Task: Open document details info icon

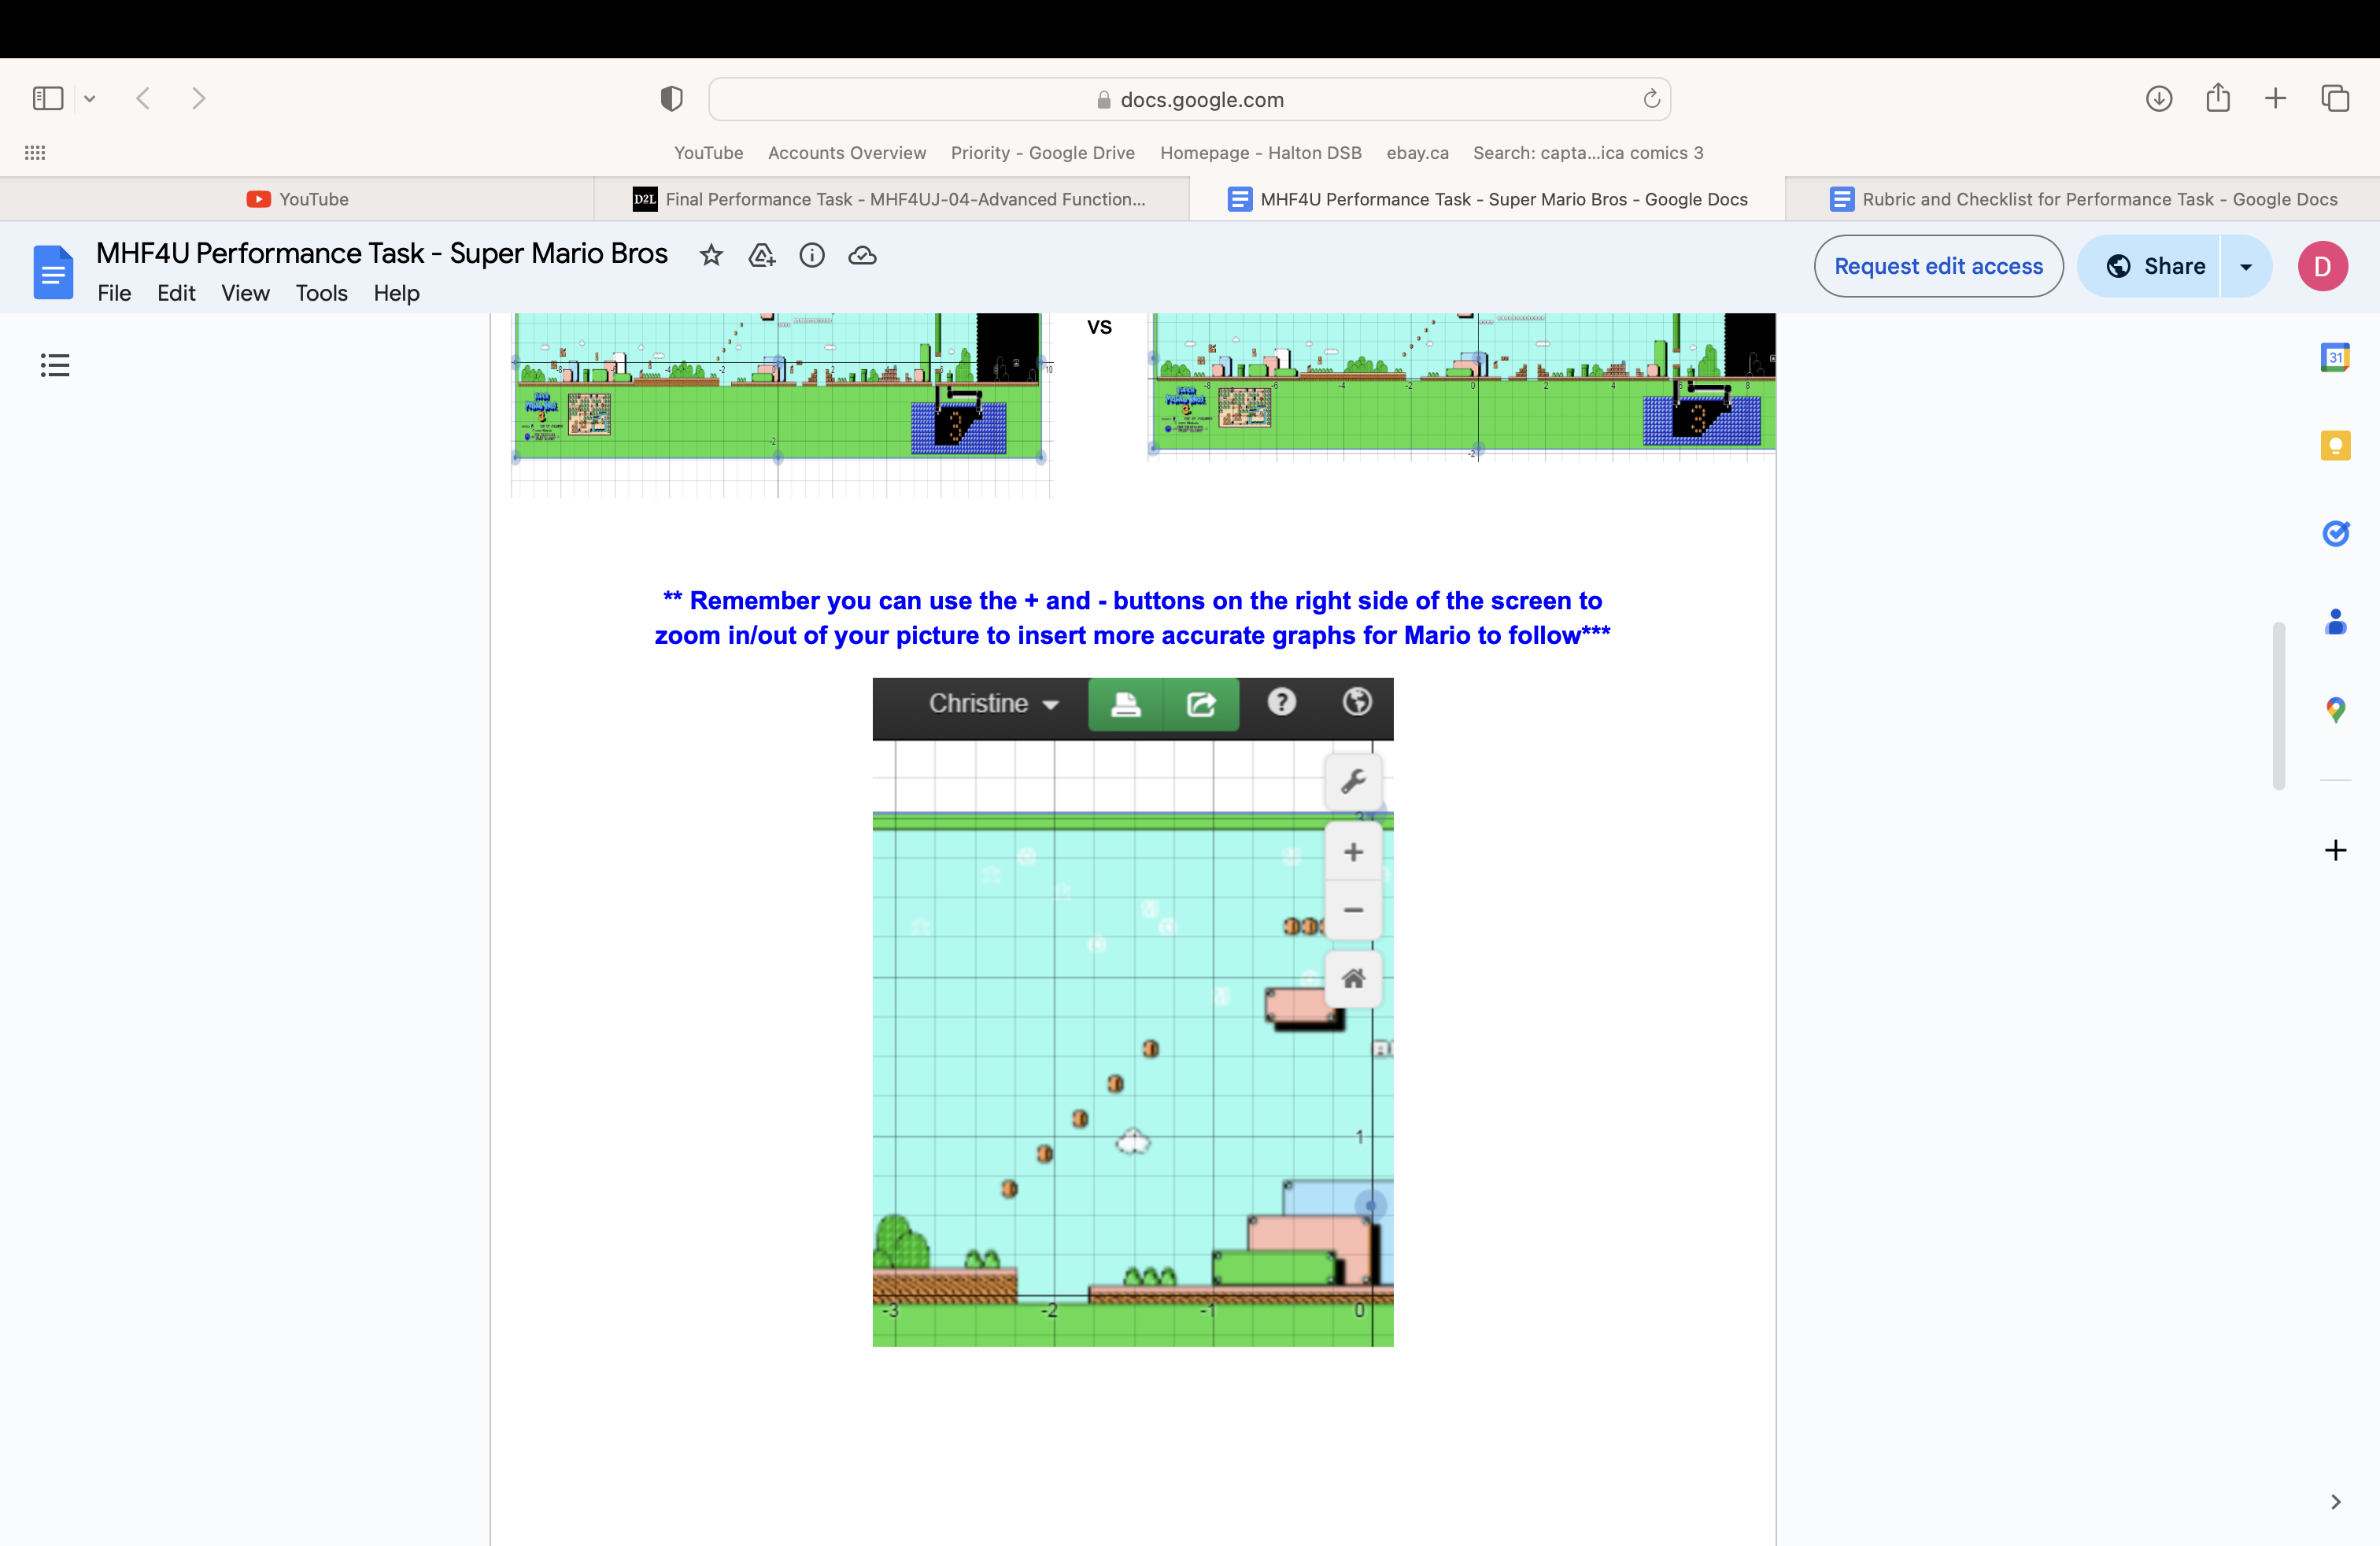Action: (812, 256)
